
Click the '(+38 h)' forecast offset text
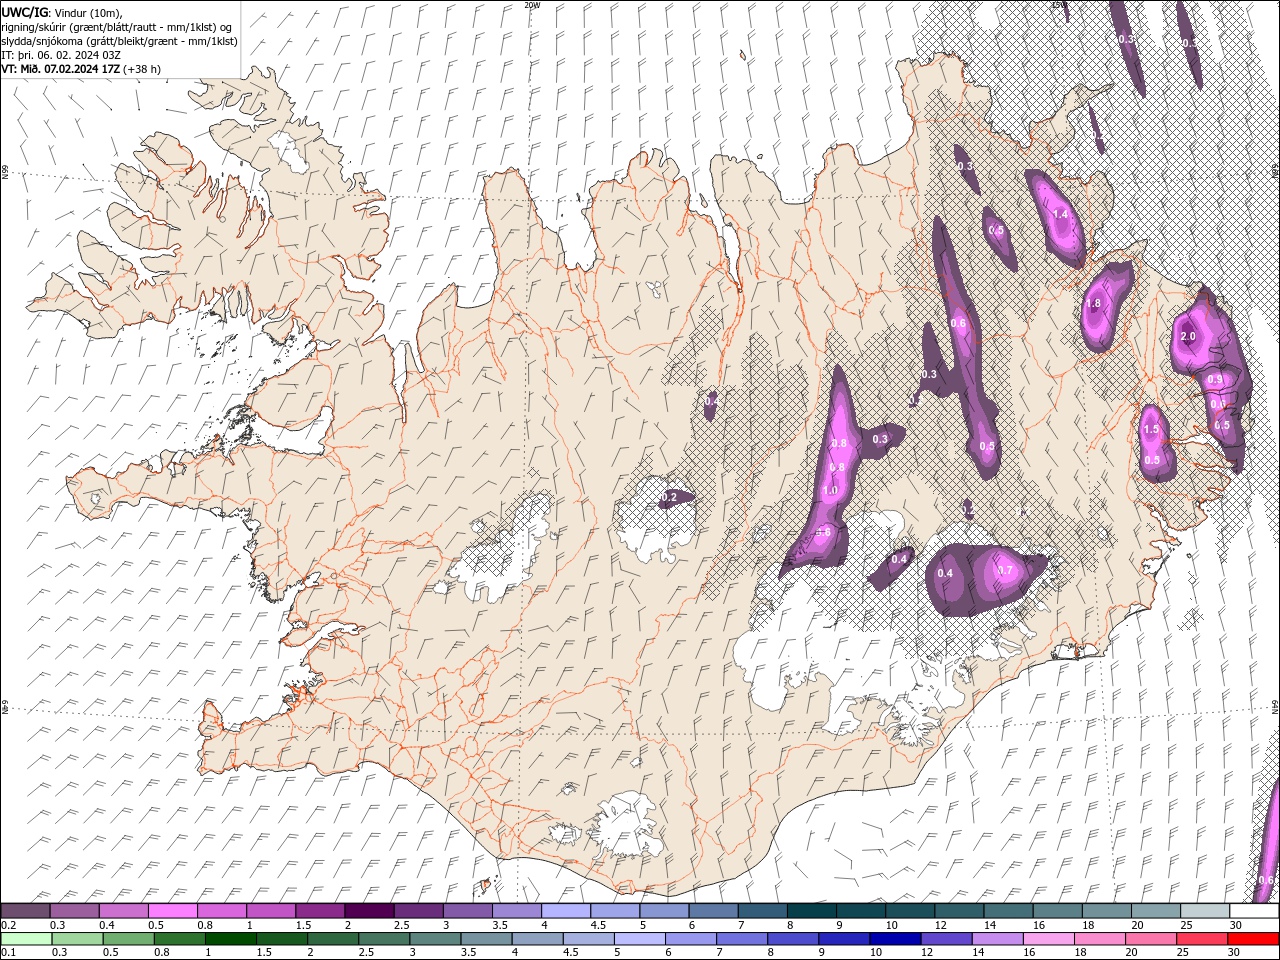coord(142,69)
